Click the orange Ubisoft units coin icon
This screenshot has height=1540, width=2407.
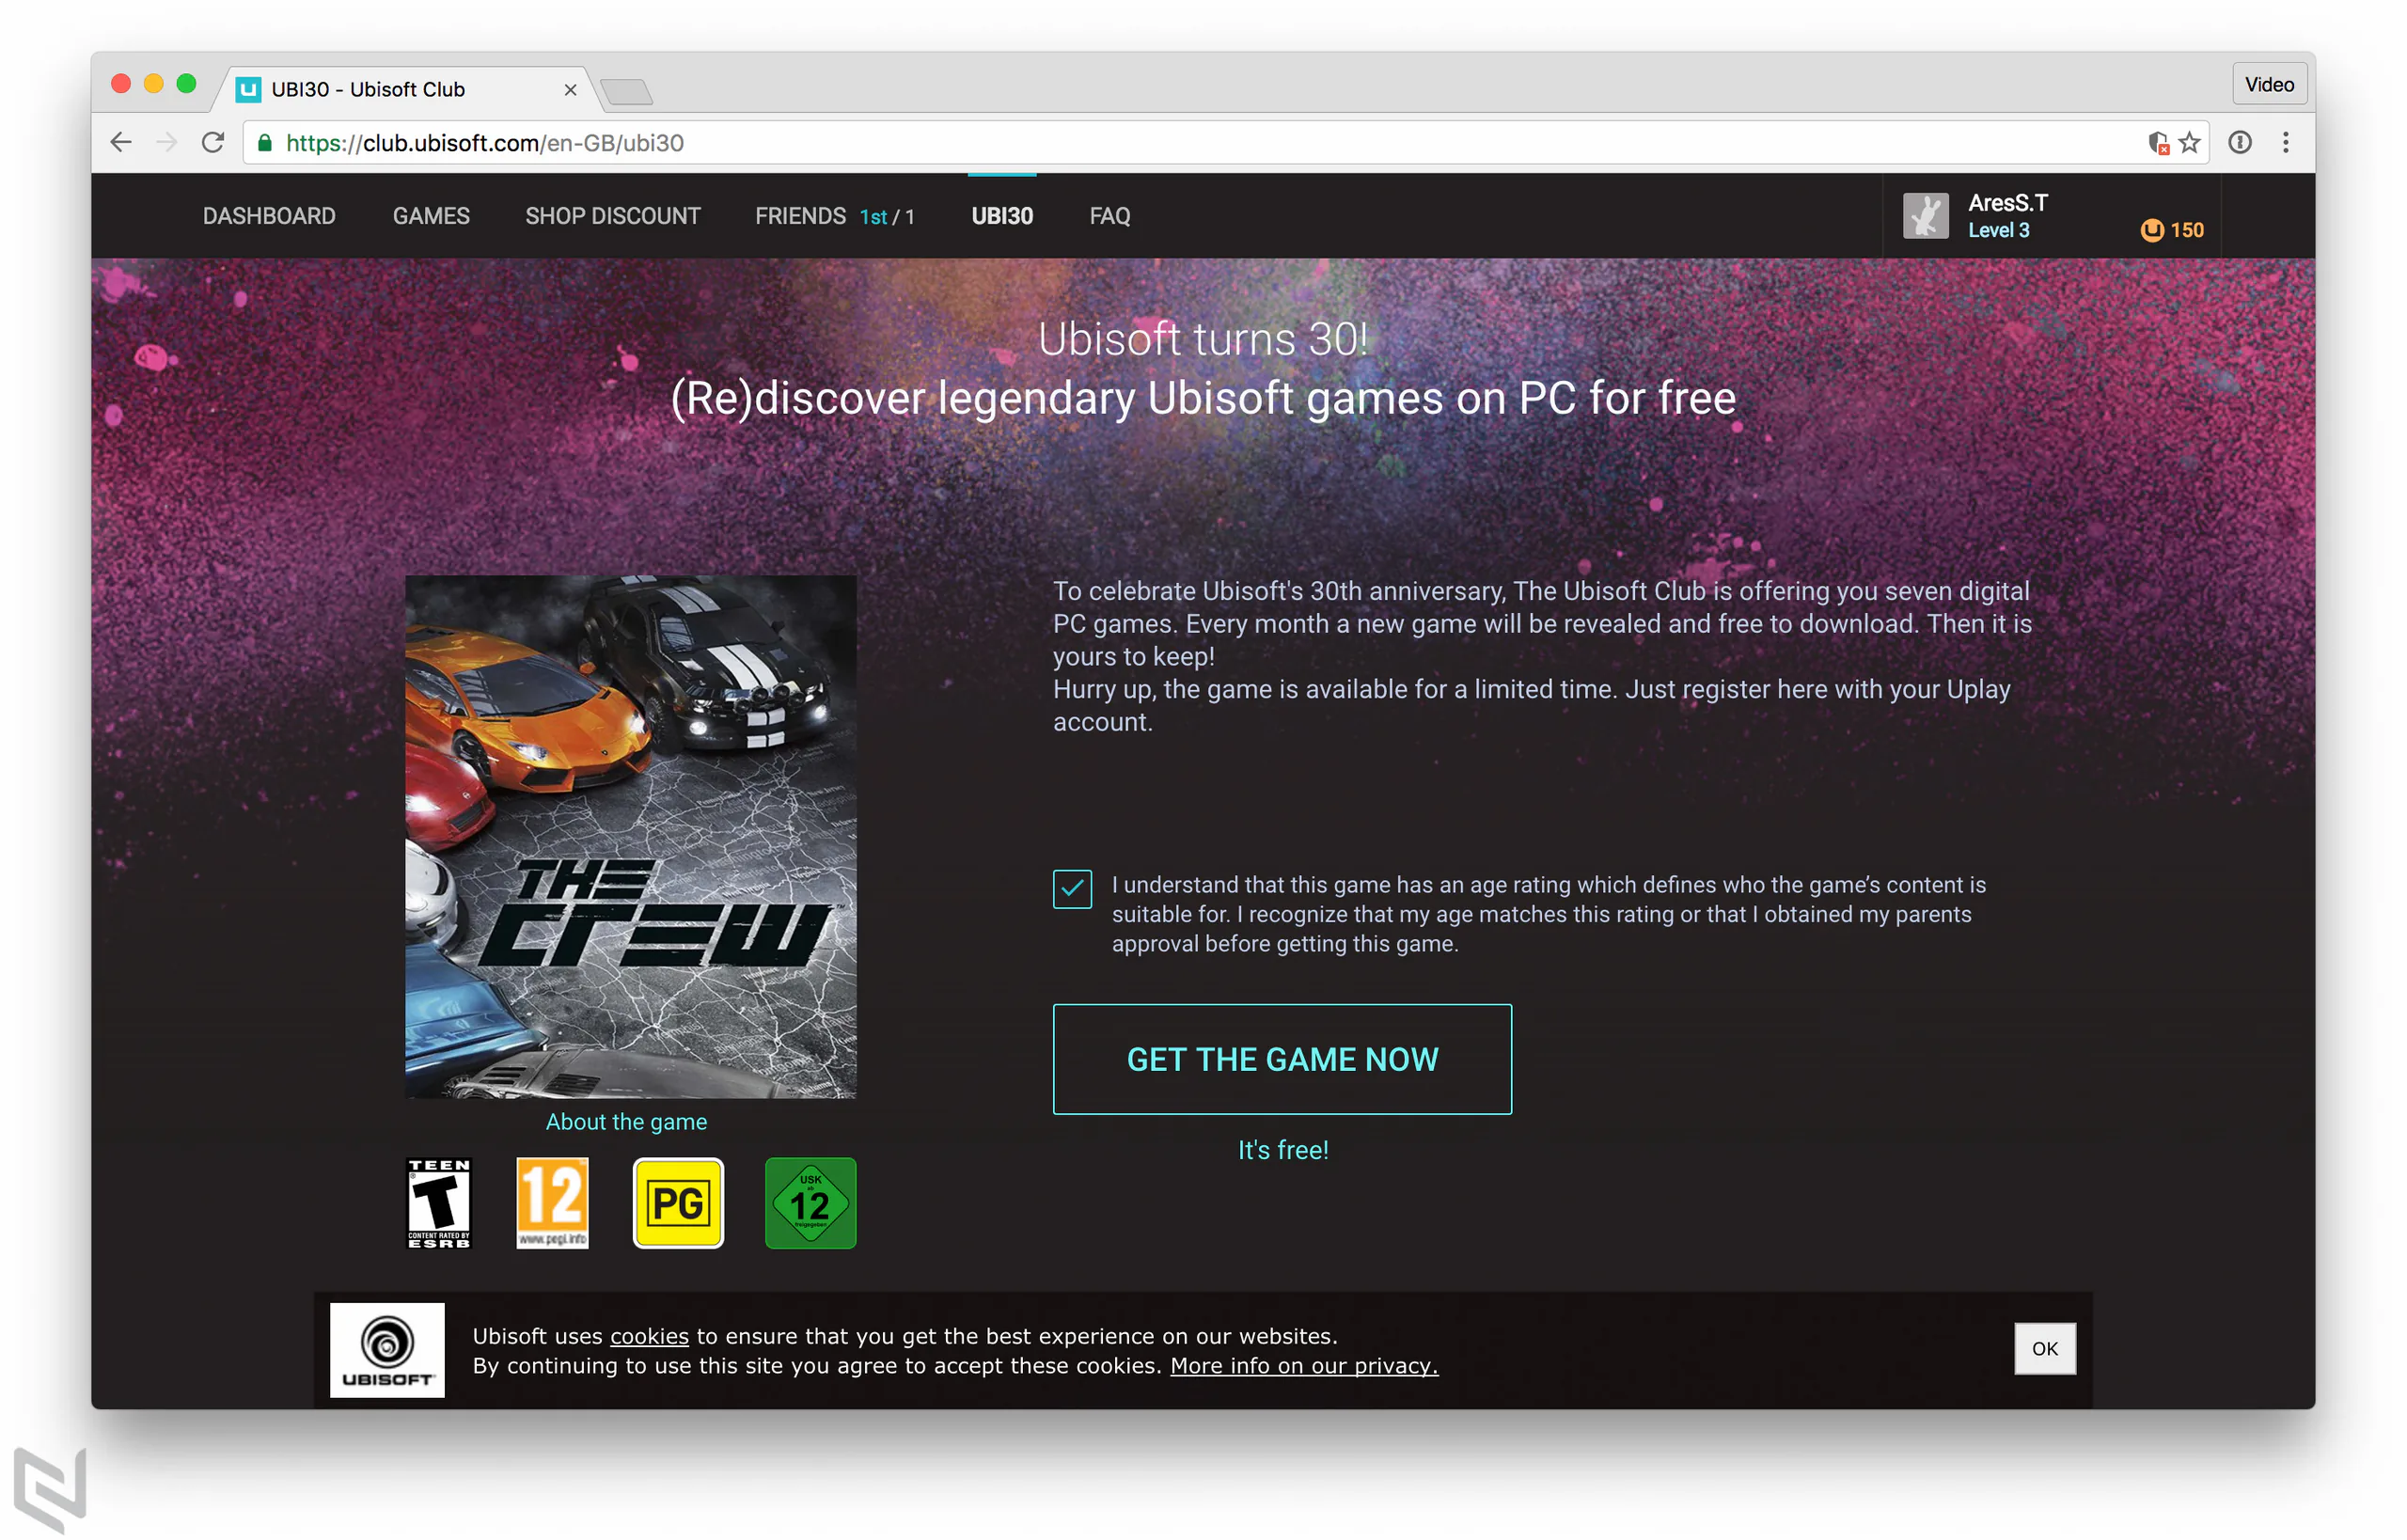tap(2151, 230)
